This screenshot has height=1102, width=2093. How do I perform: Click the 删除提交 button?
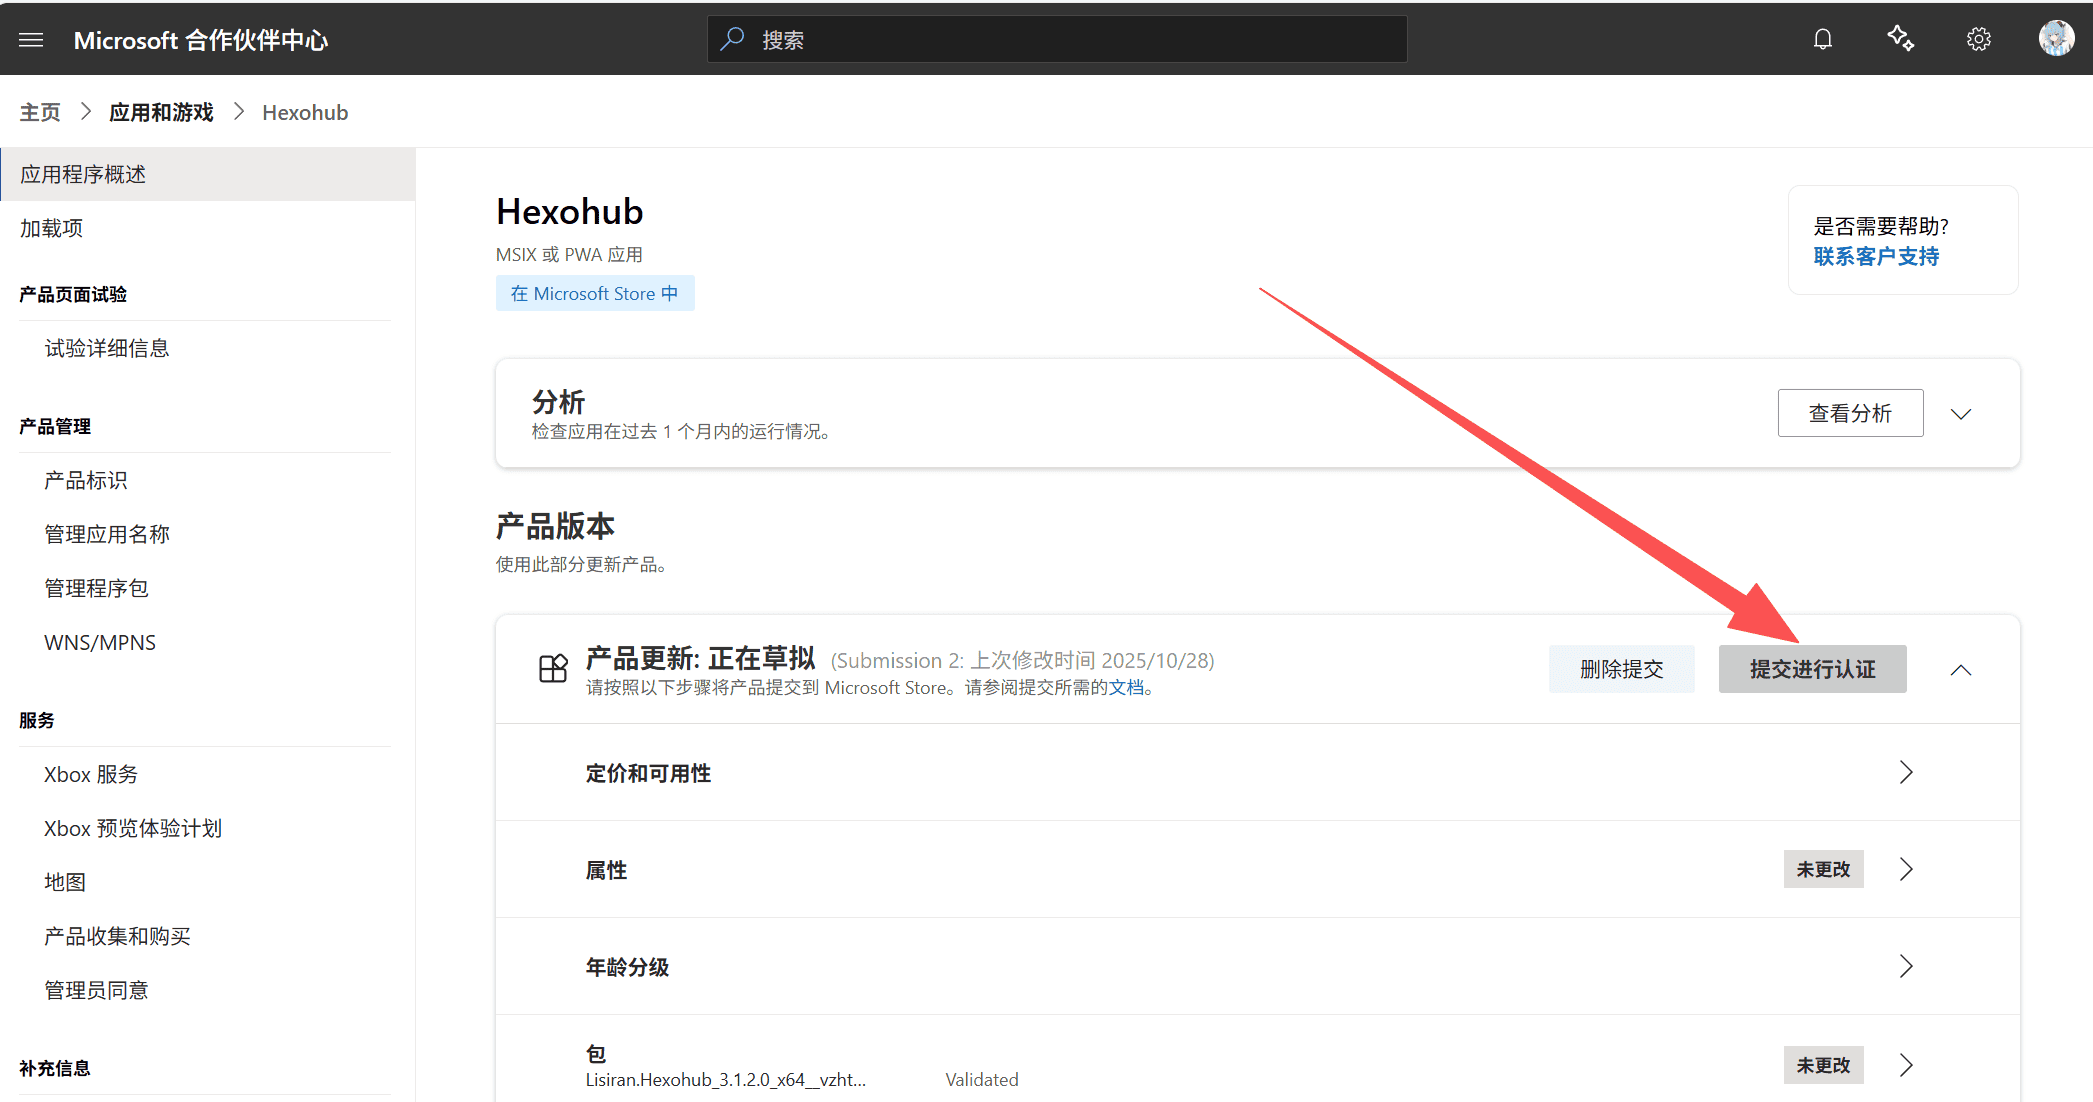pos(1621,669)
